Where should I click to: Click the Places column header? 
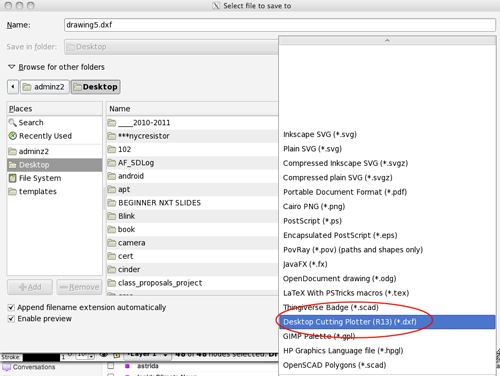click(x=55, y=109)
